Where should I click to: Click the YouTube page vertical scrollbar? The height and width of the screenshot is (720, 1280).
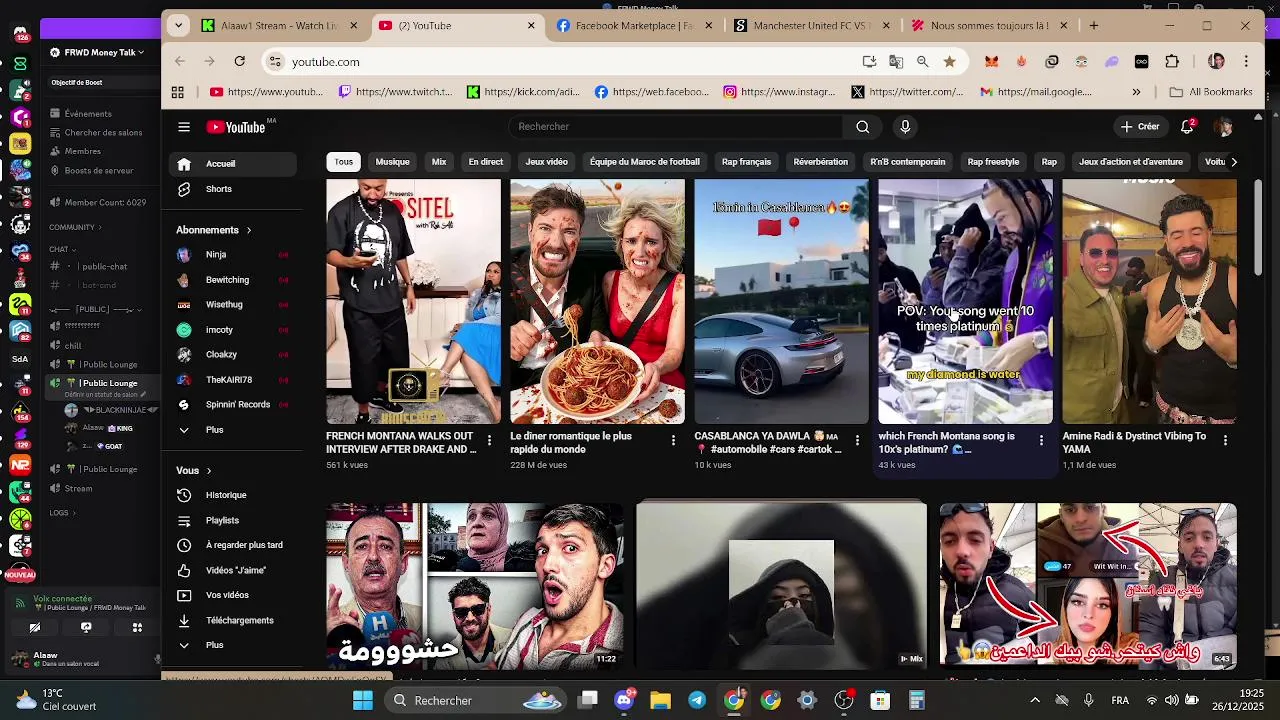[1258, 228]
